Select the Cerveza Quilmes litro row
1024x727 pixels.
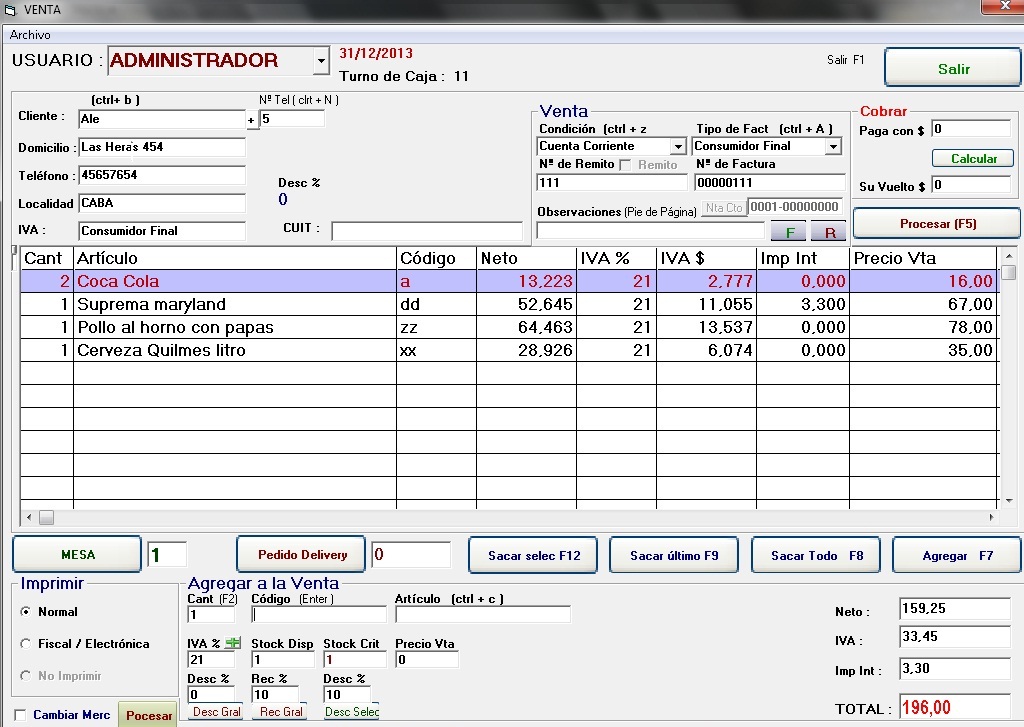pos(509,350)
